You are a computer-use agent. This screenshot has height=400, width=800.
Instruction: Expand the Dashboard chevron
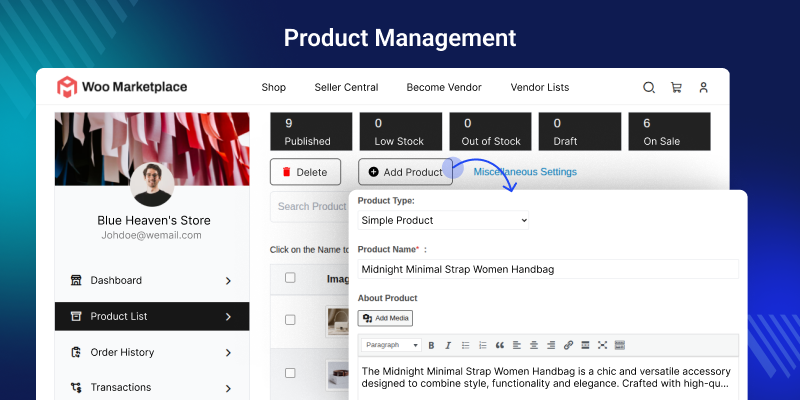click(228, 281)
